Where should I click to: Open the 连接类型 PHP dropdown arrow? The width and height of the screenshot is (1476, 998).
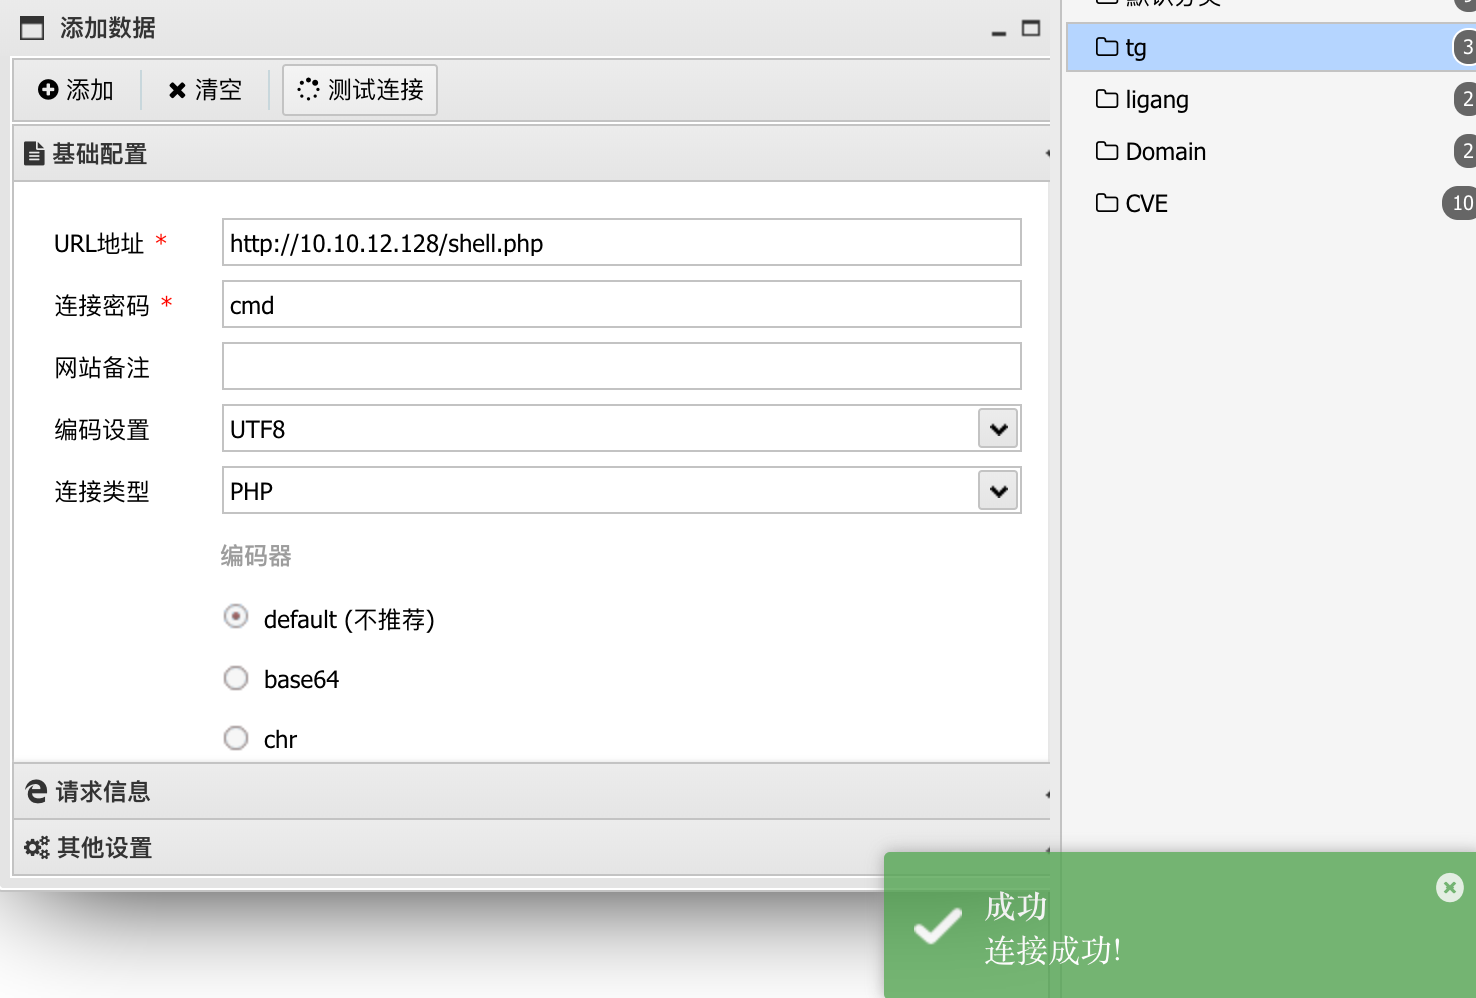pos(998,491)
